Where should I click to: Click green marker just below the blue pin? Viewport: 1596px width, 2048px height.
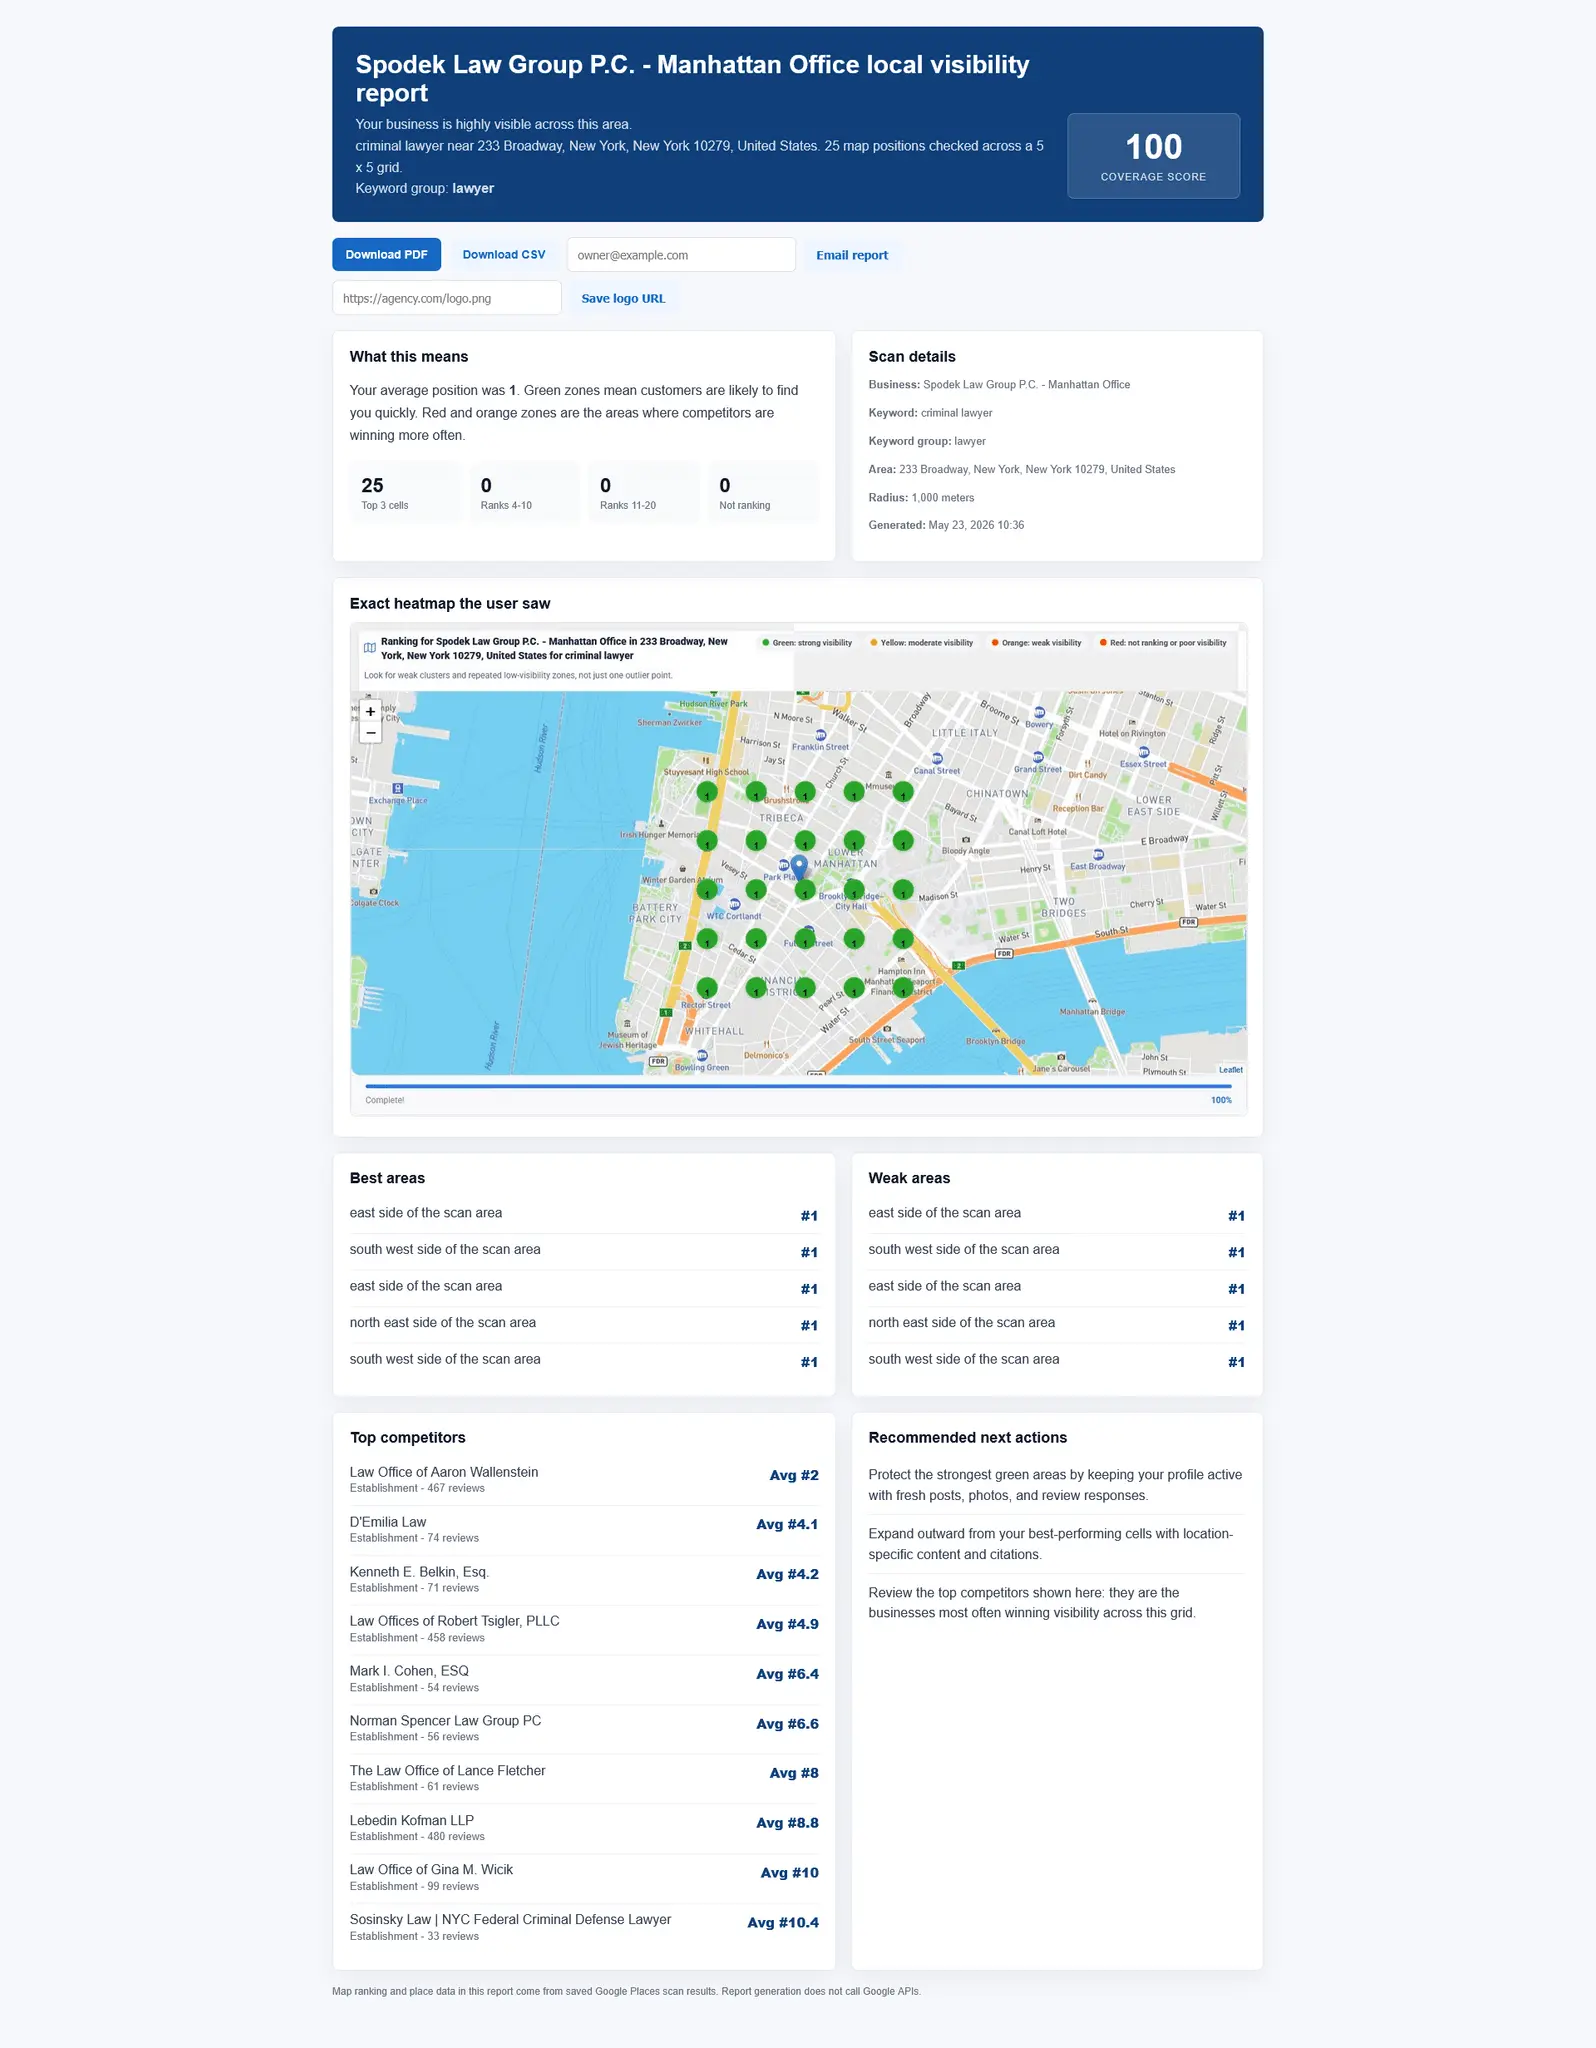805,890
